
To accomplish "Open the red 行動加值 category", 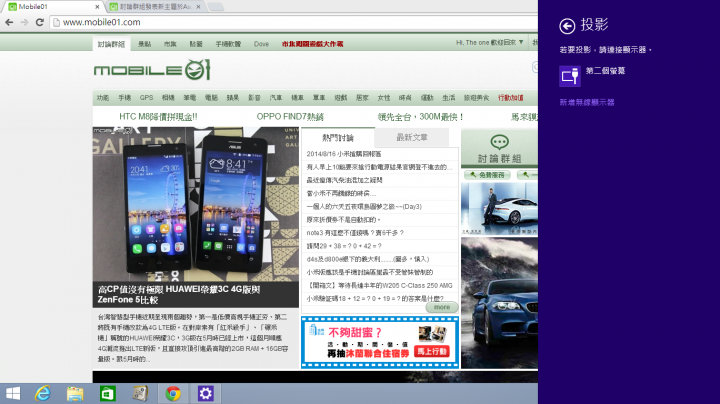I will coord(511,98).
